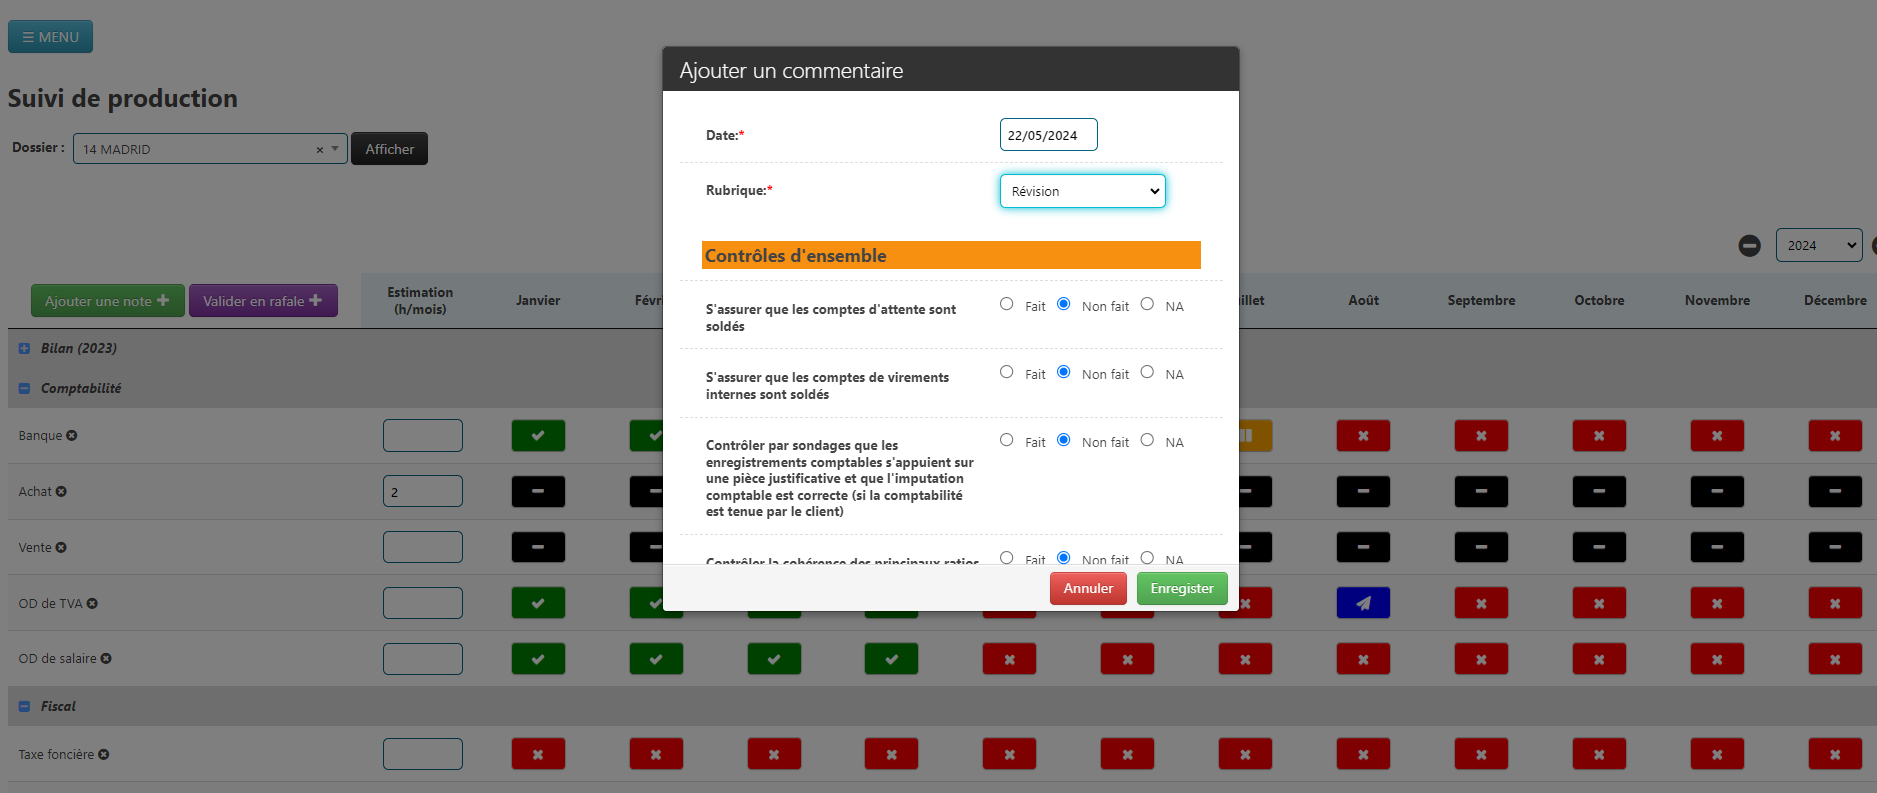Screen dimensions: 1877x793
Task: Choose Non fait for Contrôler par sondages
Action: (x=1063, y=440)
